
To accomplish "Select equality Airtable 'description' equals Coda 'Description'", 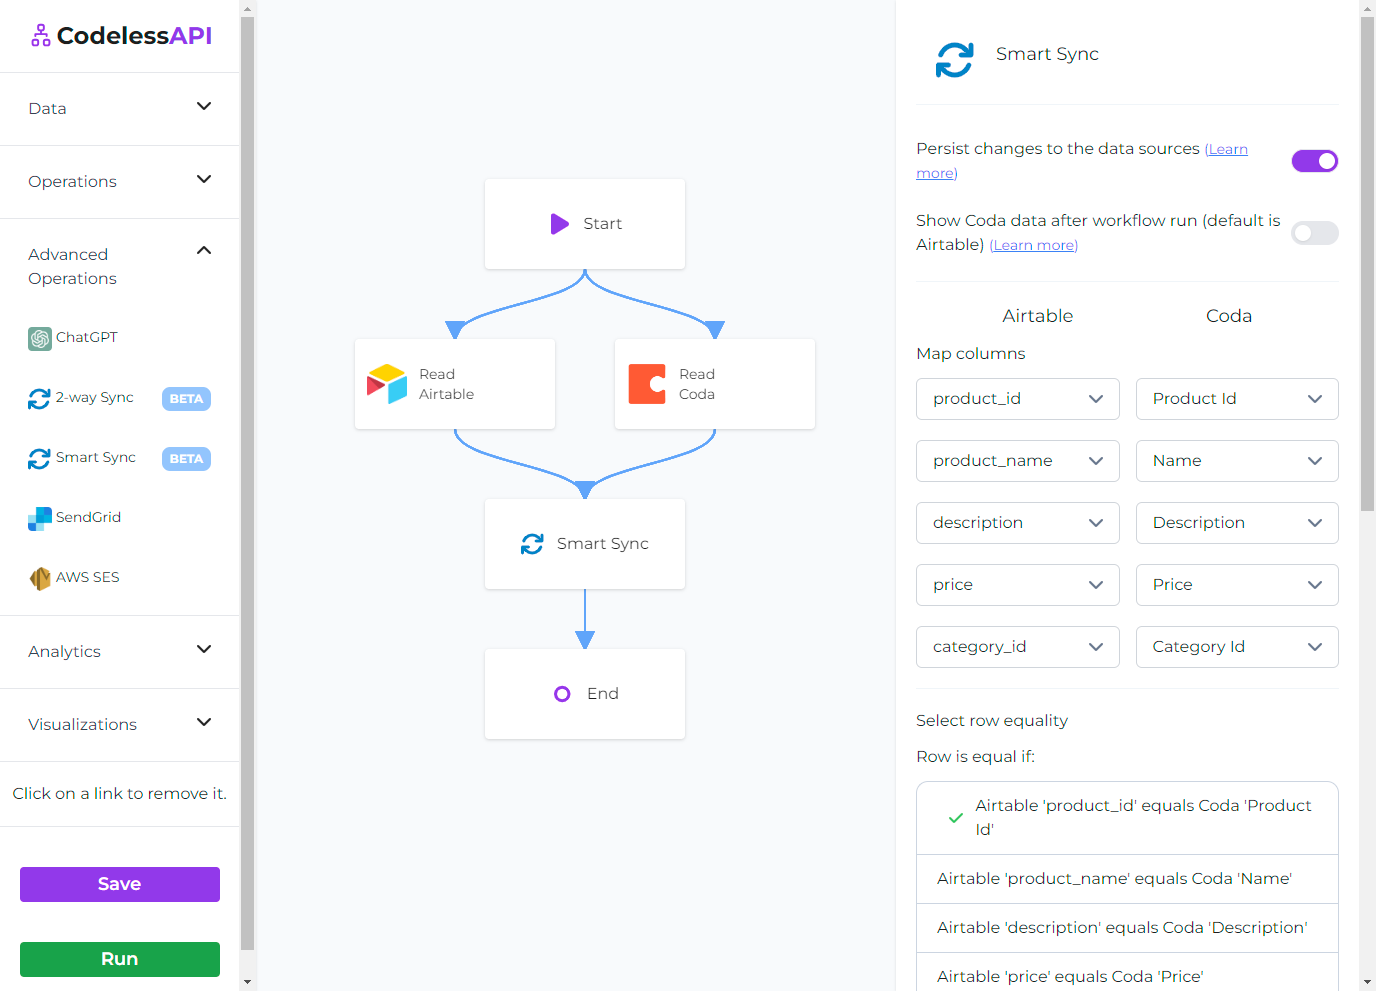I will 1127,928.
